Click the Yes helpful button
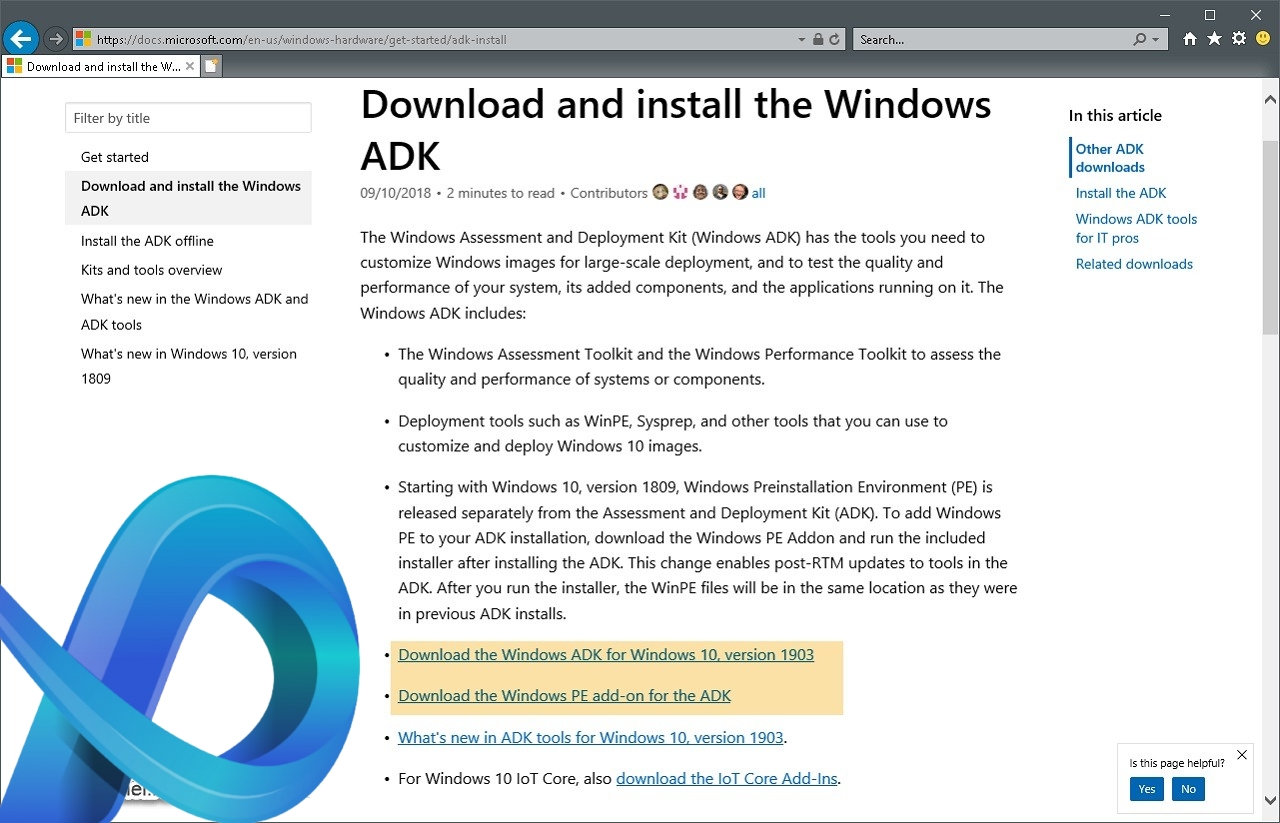The width and height of the screenshot is (1280, 823). (x=1147, y=789)
